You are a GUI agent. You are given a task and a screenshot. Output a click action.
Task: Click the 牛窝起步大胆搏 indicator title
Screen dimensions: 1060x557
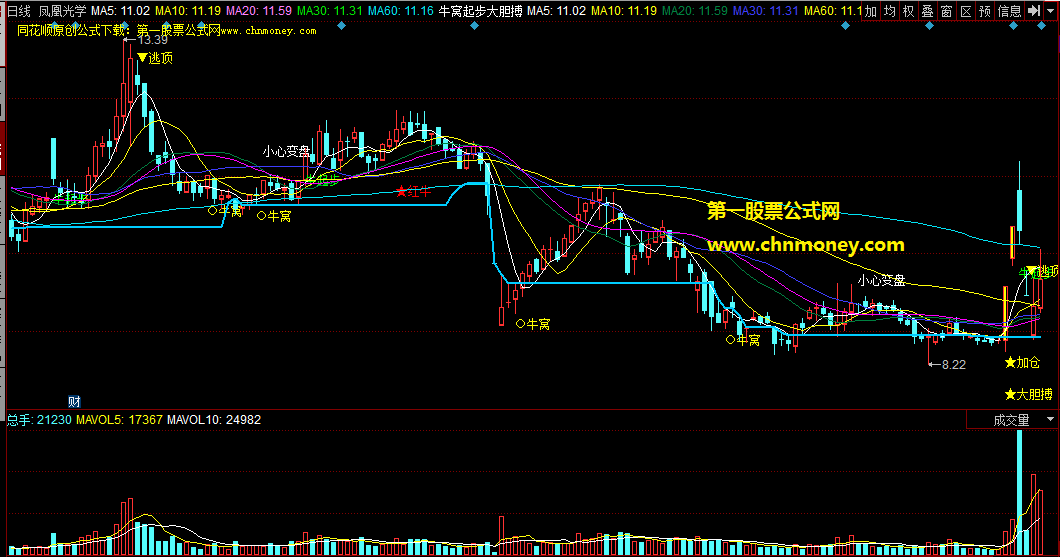point(481,11)
